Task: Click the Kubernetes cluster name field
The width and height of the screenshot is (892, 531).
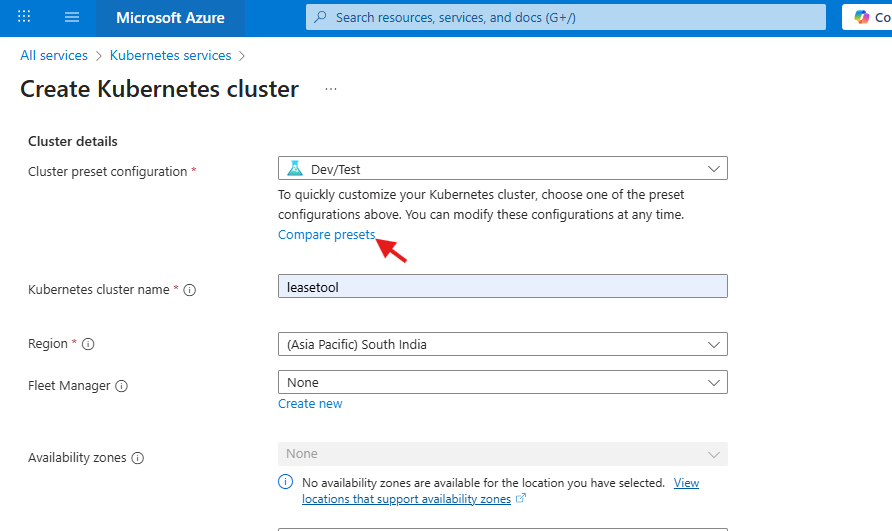Action: click(x=502, y=286)
